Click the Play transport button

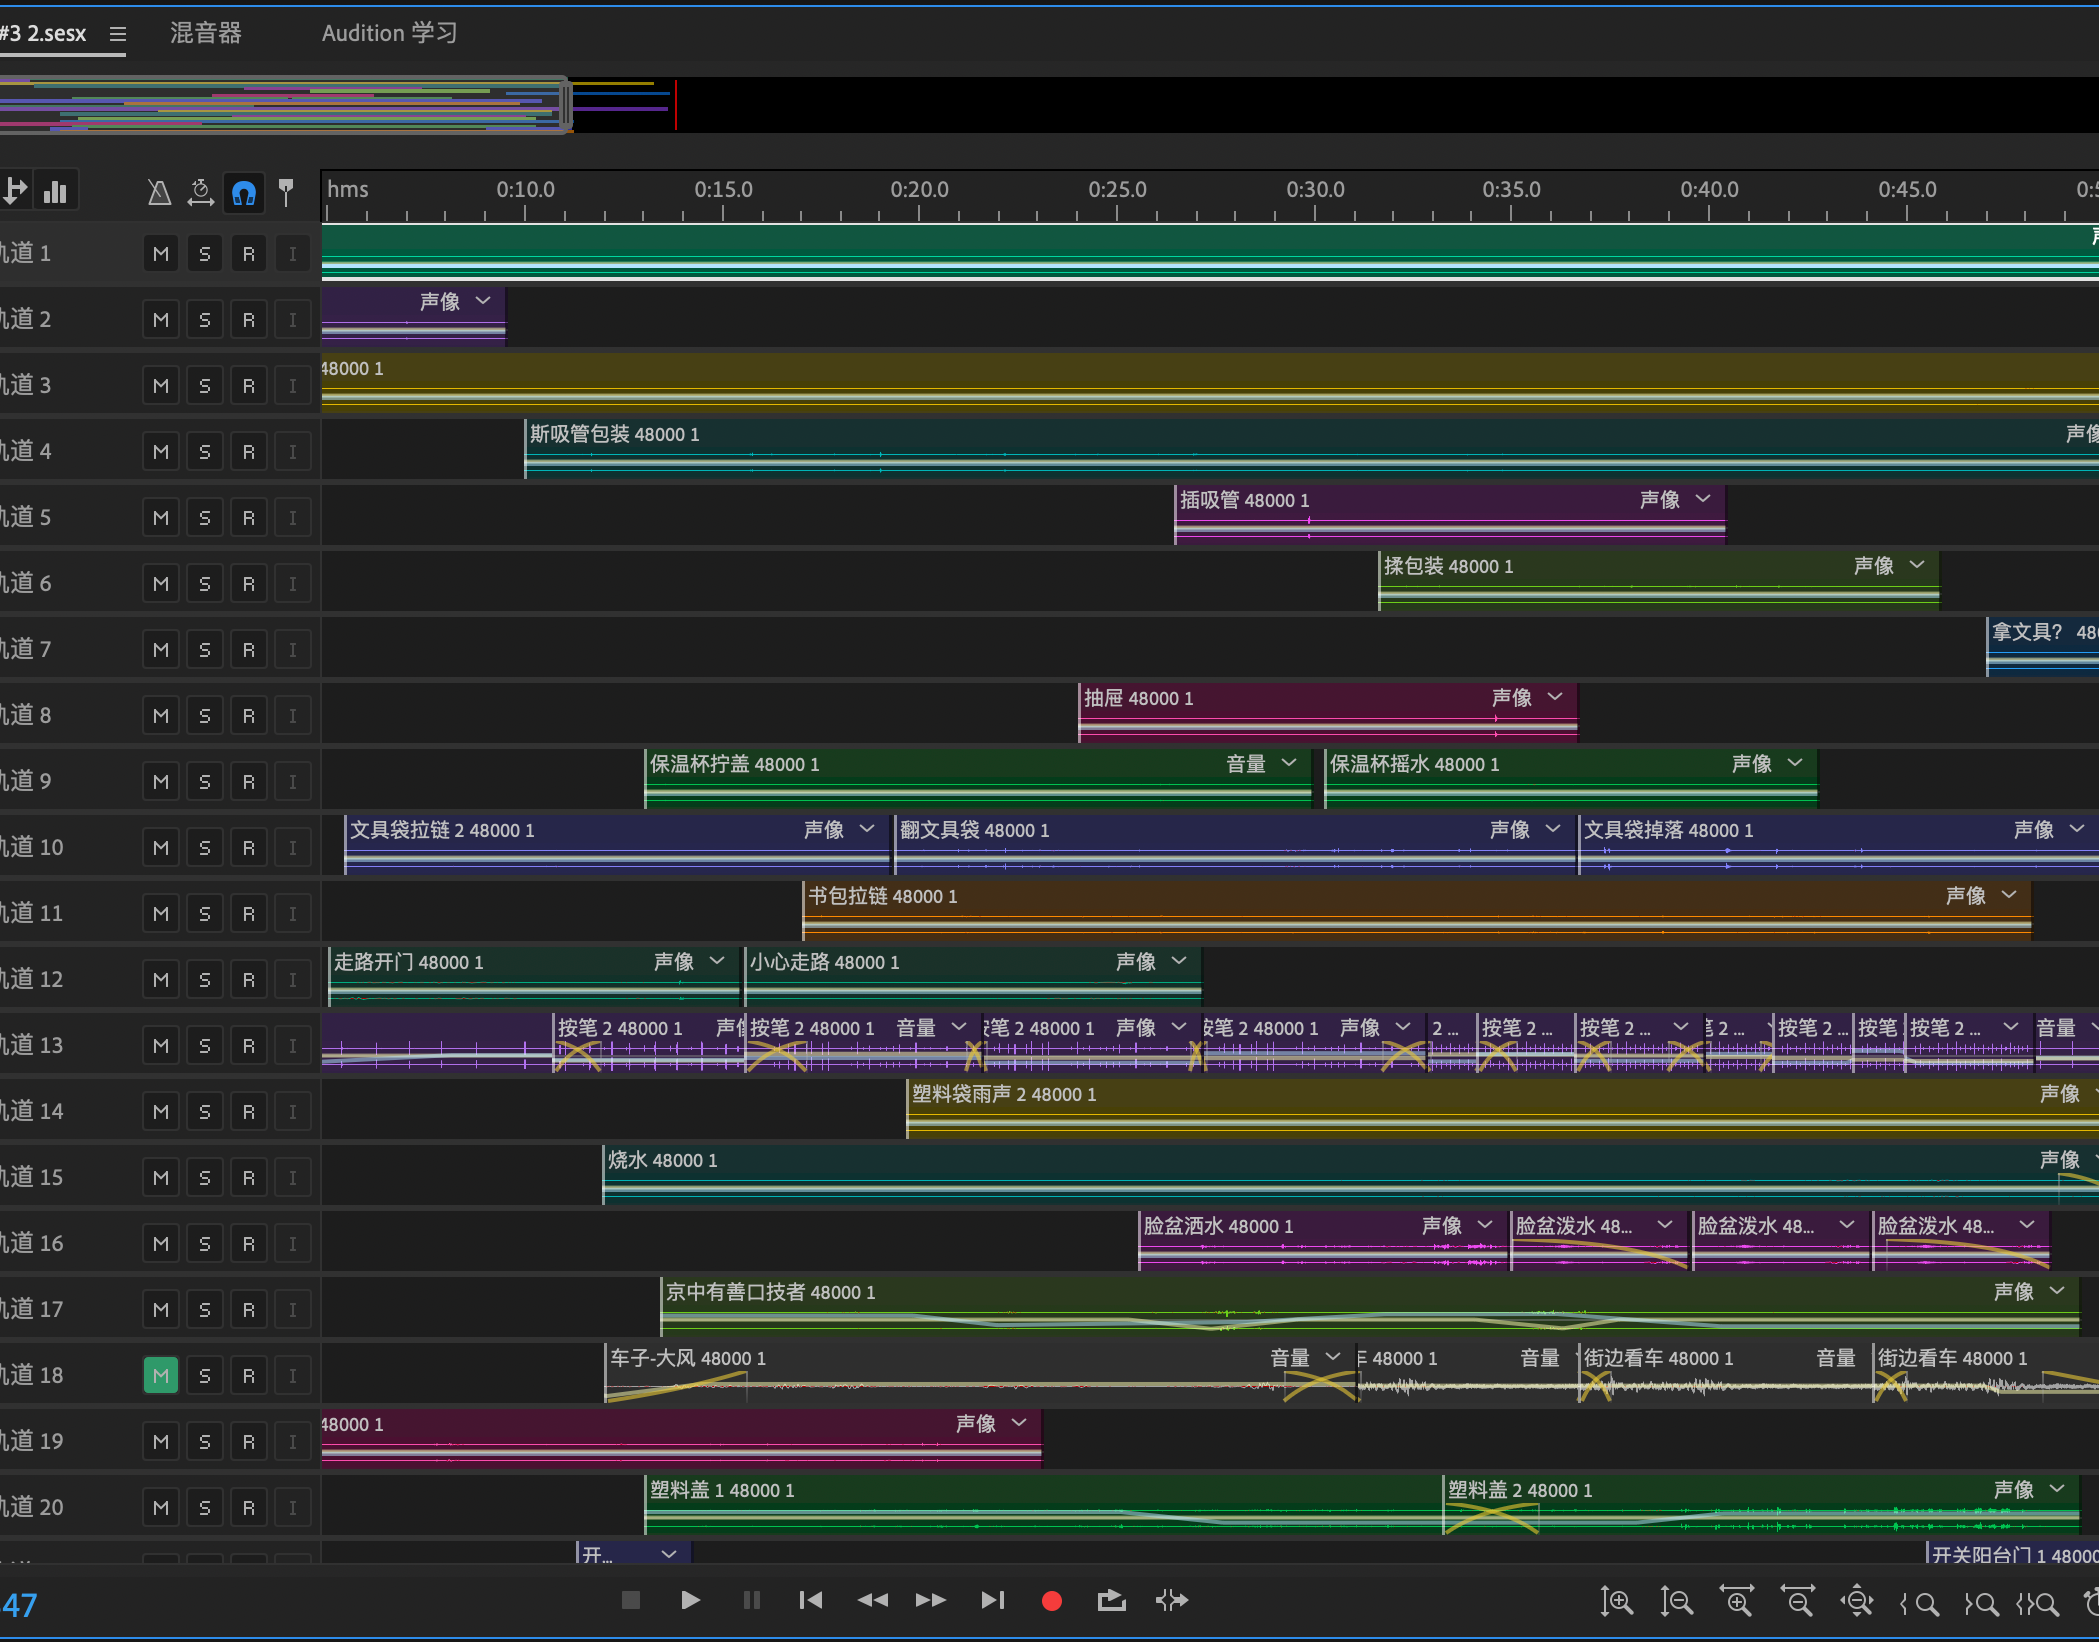pos(690,1600)
